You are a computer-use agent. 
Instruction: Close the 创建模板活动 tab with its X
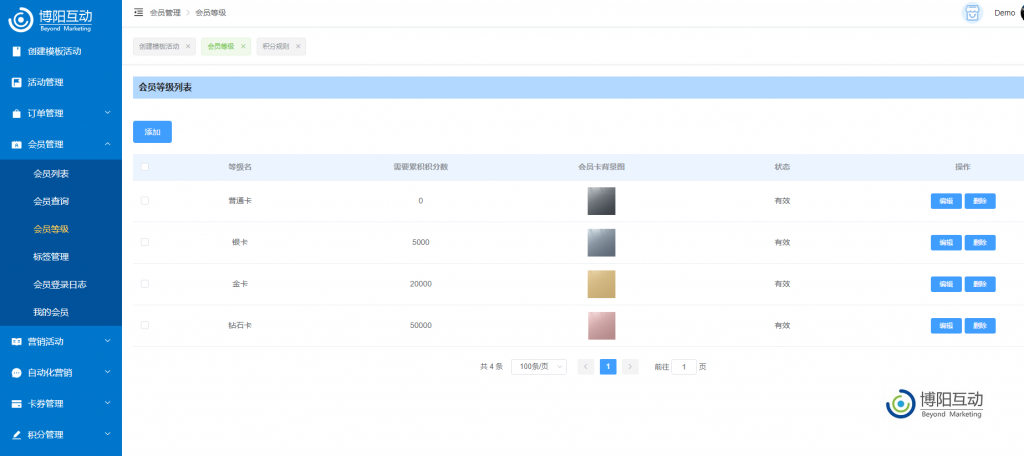(188, 46)
